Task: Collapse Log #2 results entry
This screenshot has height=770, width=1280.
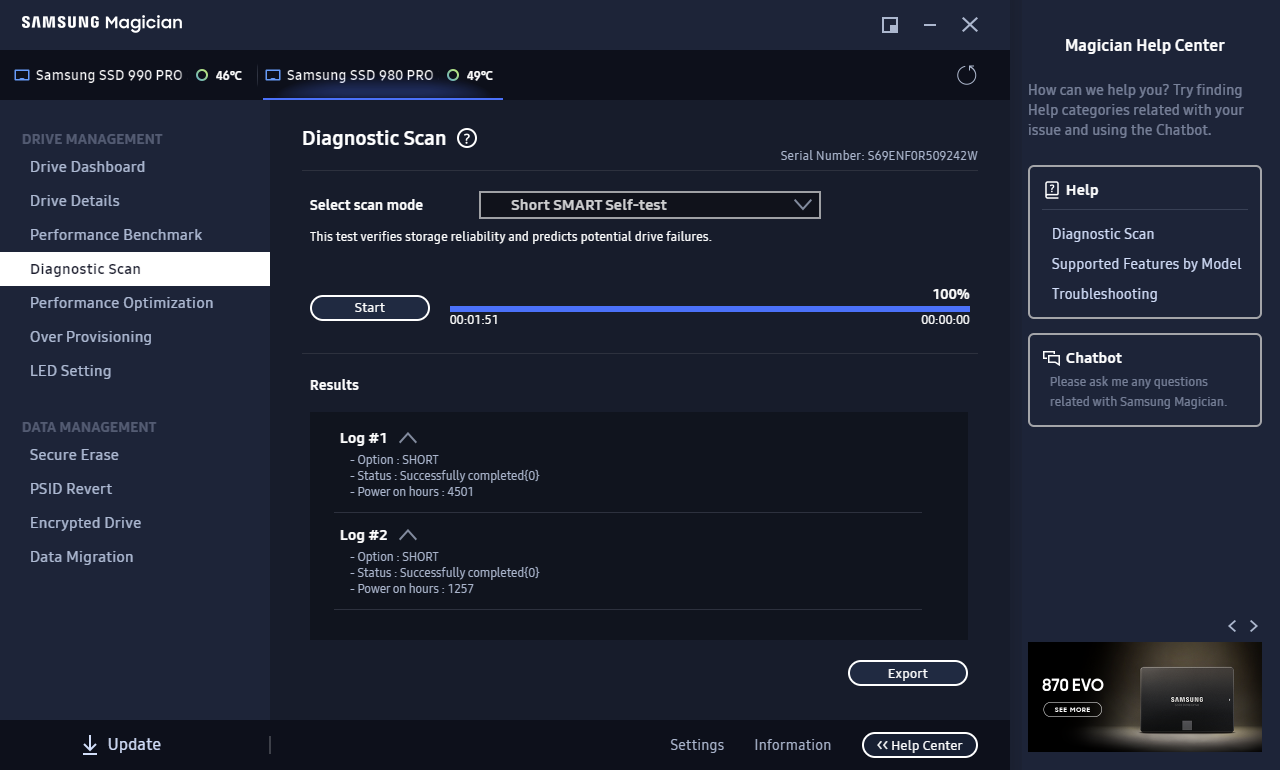Action: click(408, 535)
